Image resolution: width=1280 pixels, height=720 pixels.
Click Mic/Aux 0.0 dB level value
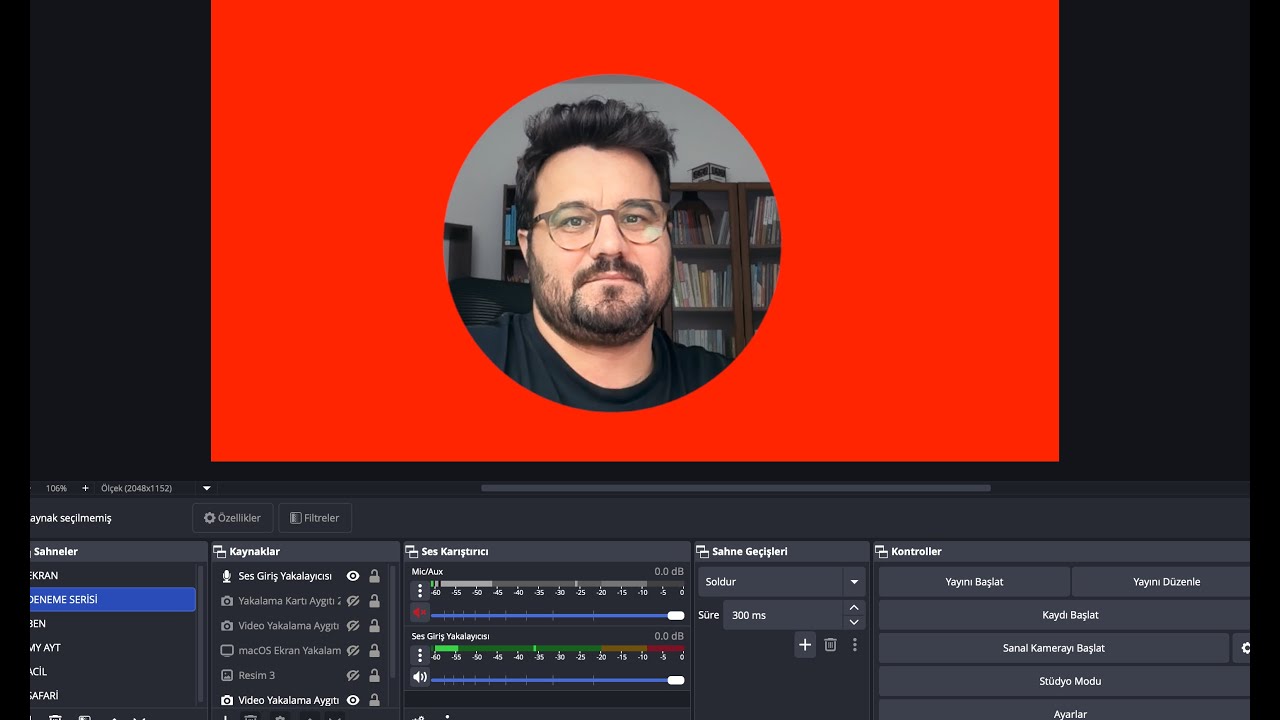click(669, 572)
